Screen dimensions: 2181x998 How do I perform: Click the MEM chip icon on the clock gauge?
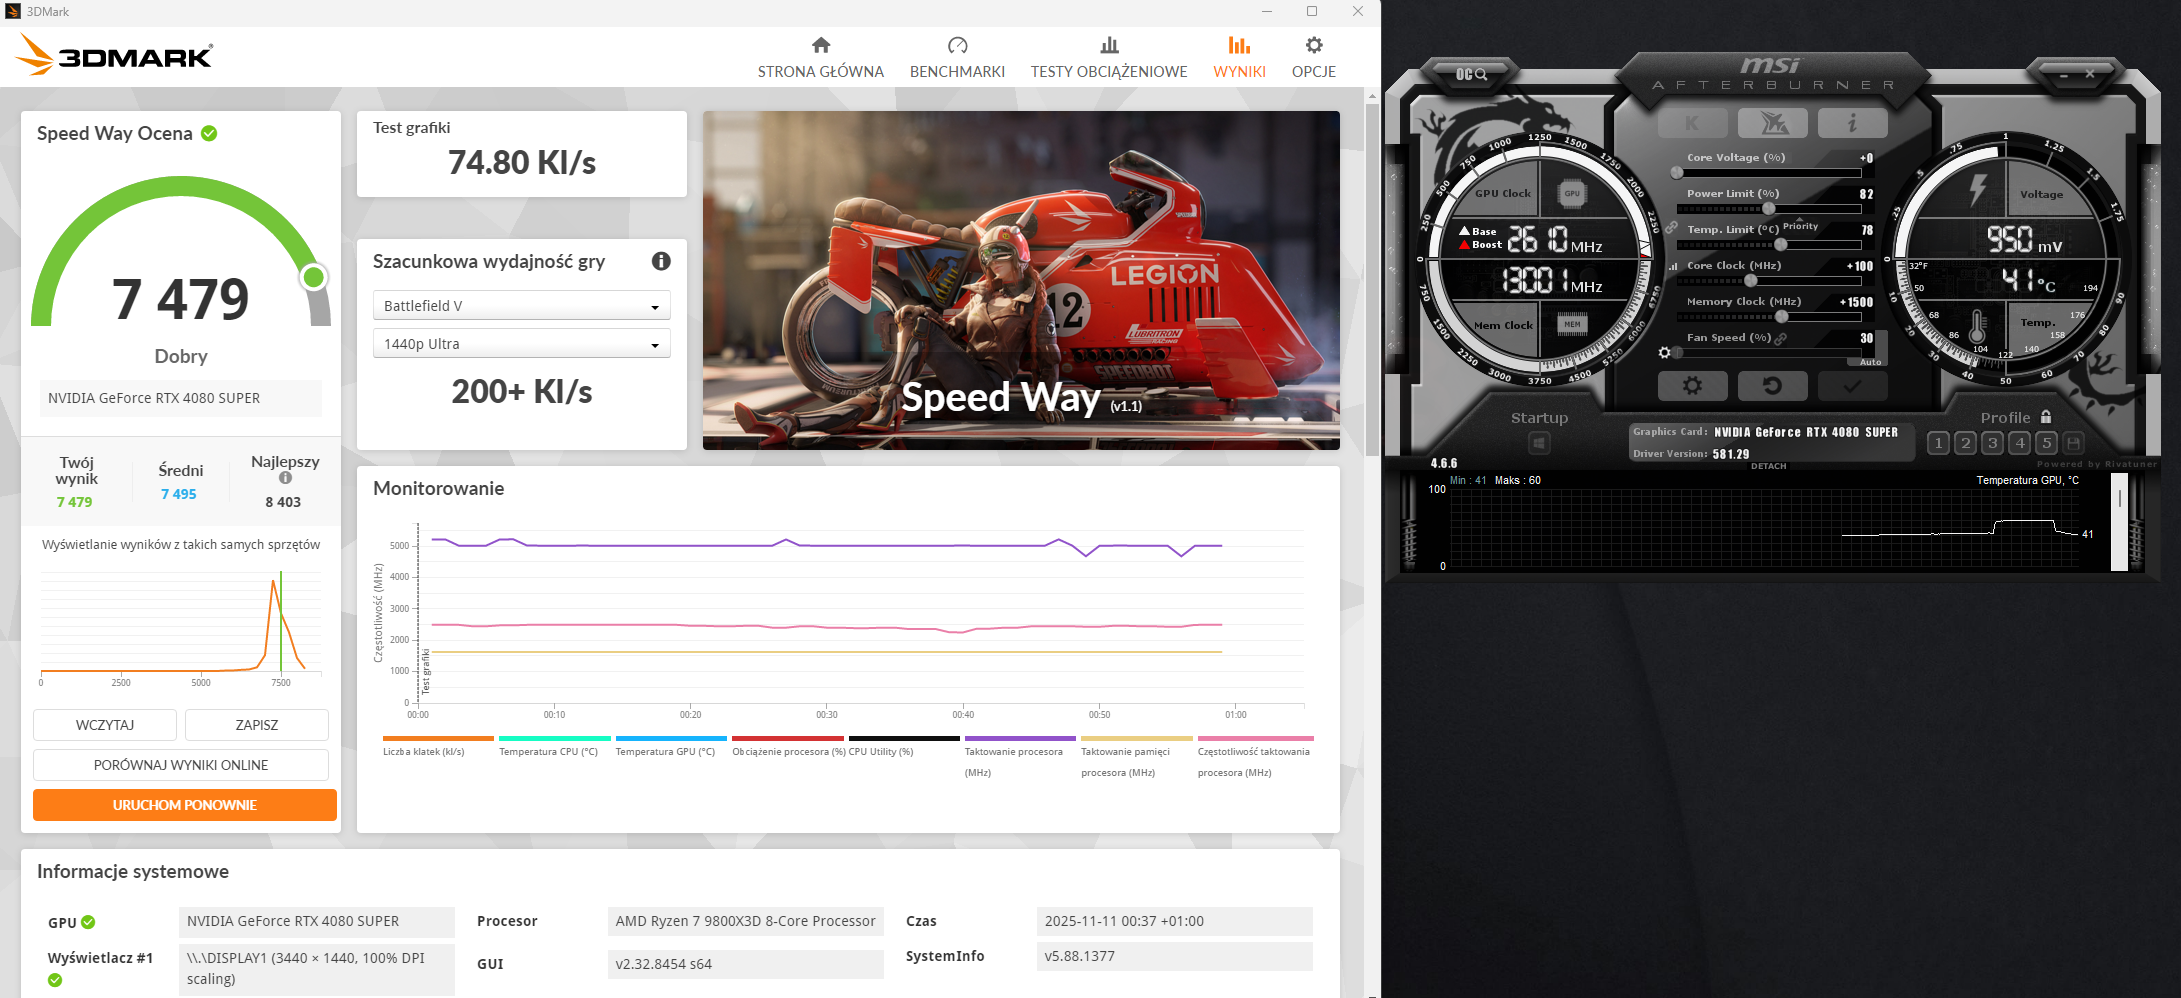[1572, 324]
